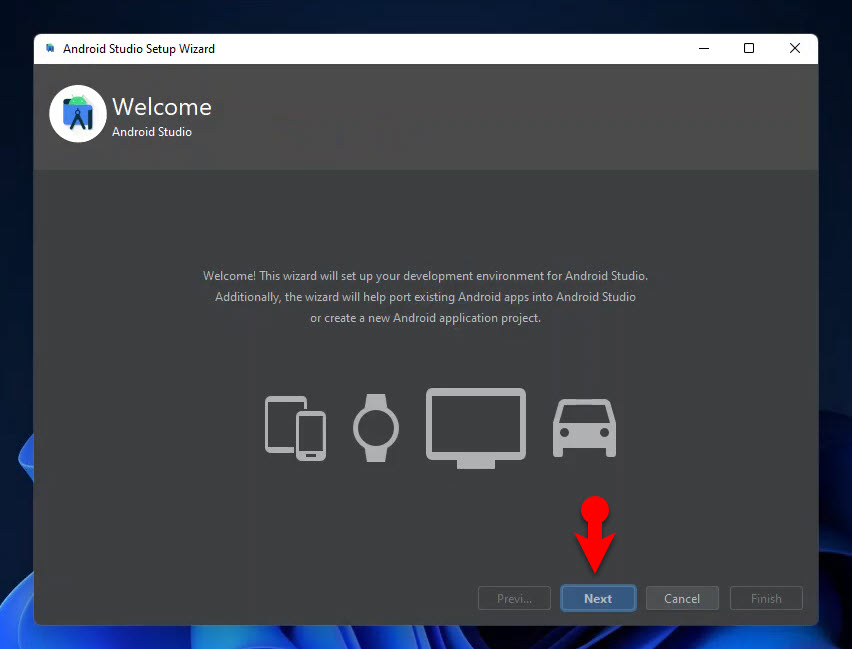Click the first line of the welcome message
Viewport: 852px width, 649px height.
pyautogui.click(x=425, y=276)
